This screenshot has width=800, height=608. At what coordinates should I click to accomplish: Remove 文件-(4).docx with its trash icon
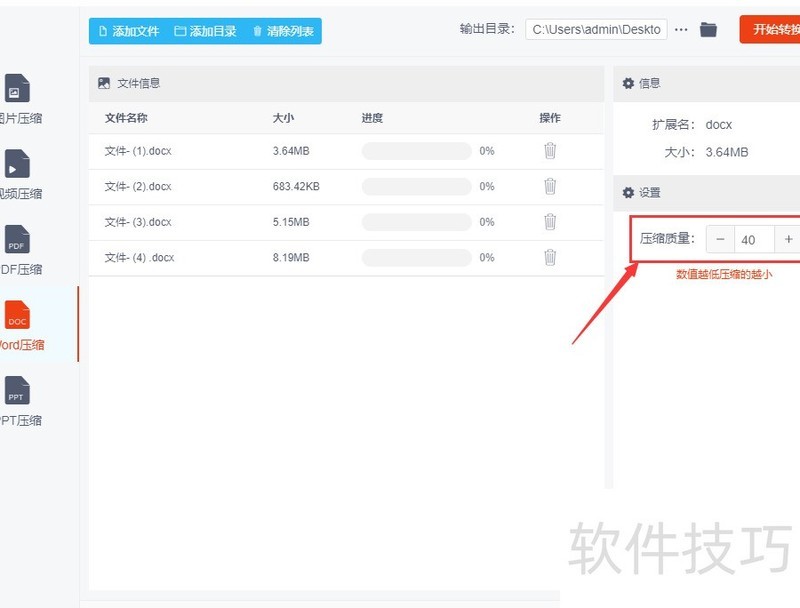coord(549,257)
